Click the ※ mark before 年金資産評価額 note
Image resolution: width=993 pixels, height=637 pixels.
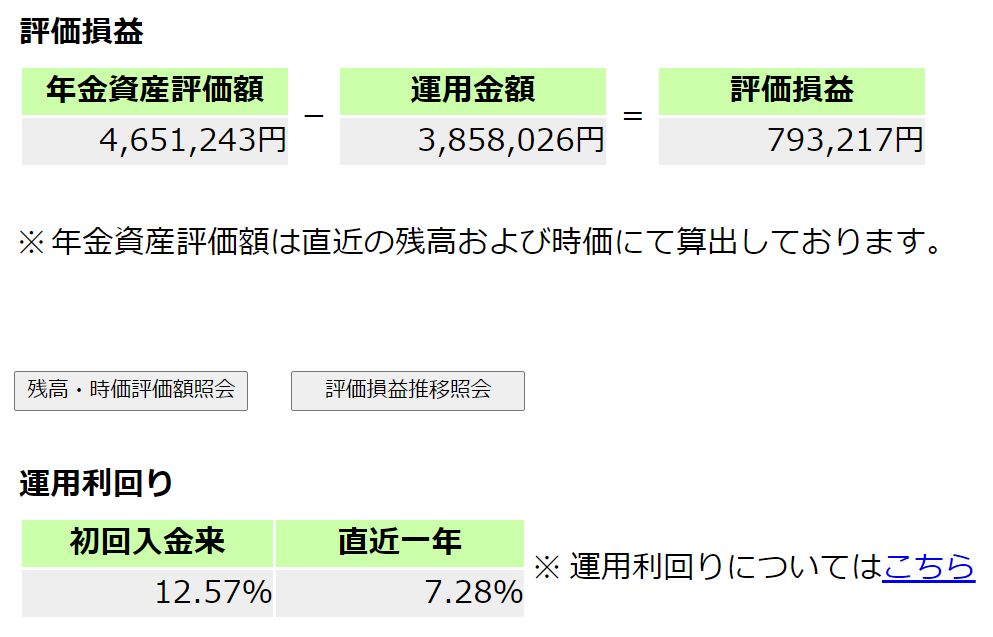[x=32, y=243]
